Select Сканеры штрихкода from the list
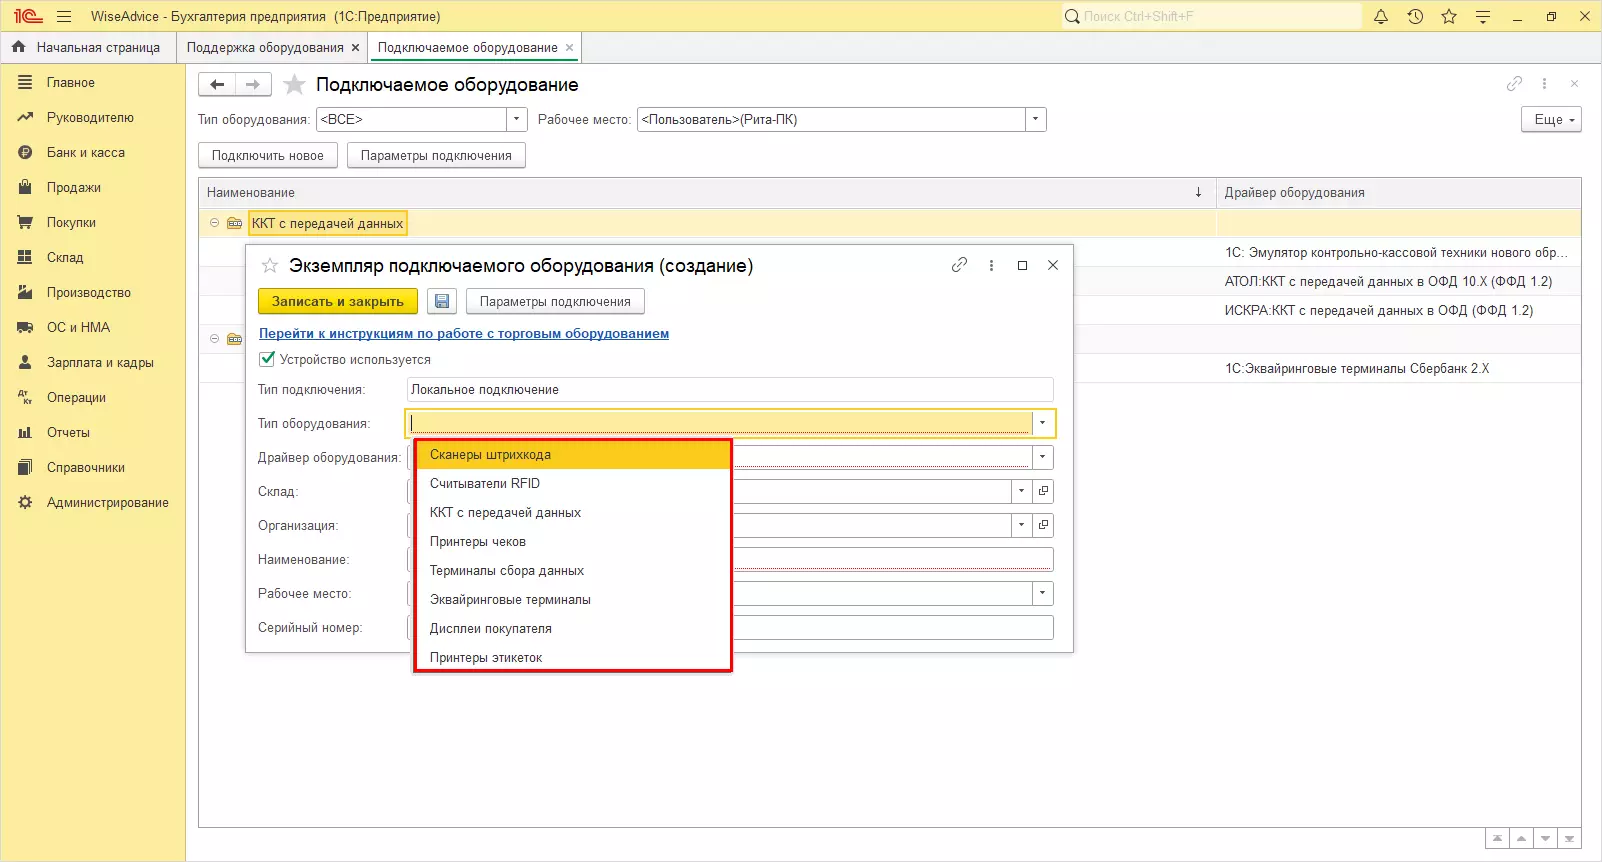The height and width of the screenshot is (862, 1602). [x=572, y=455]
